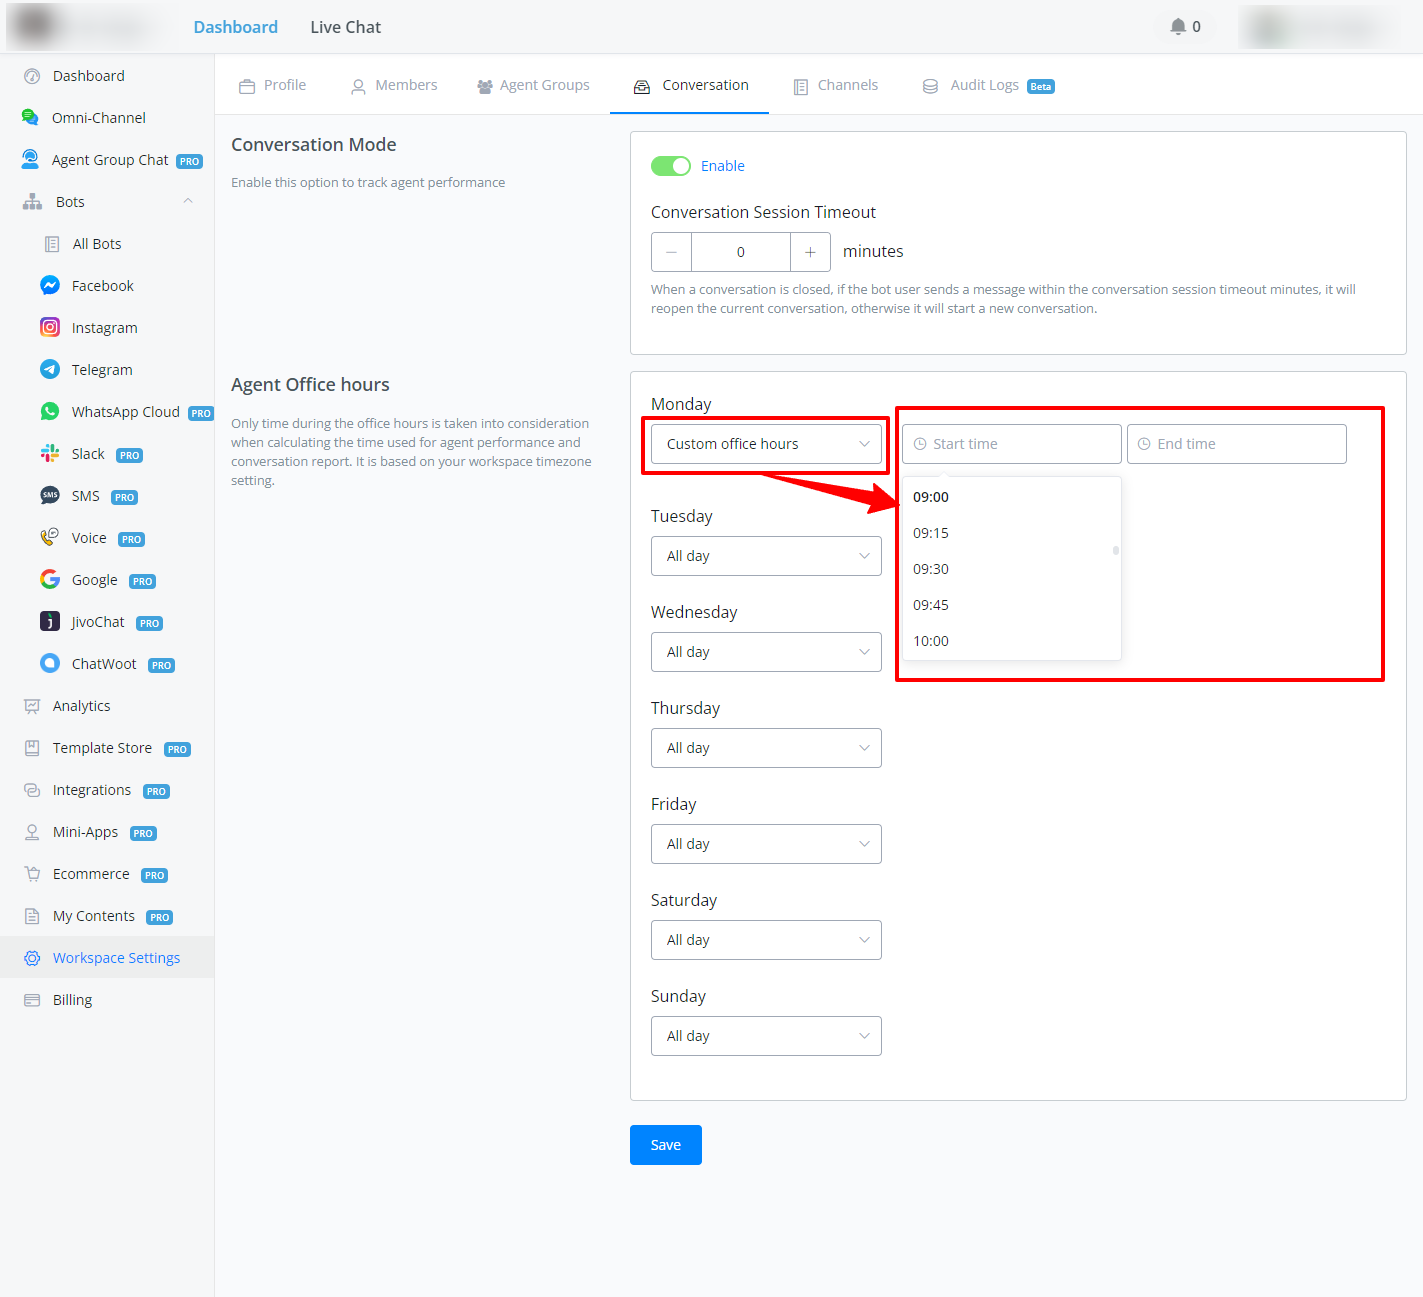Decrease session timeout minutes
The width and height of the screenshot is (1423, 1297).
point(671,252)
